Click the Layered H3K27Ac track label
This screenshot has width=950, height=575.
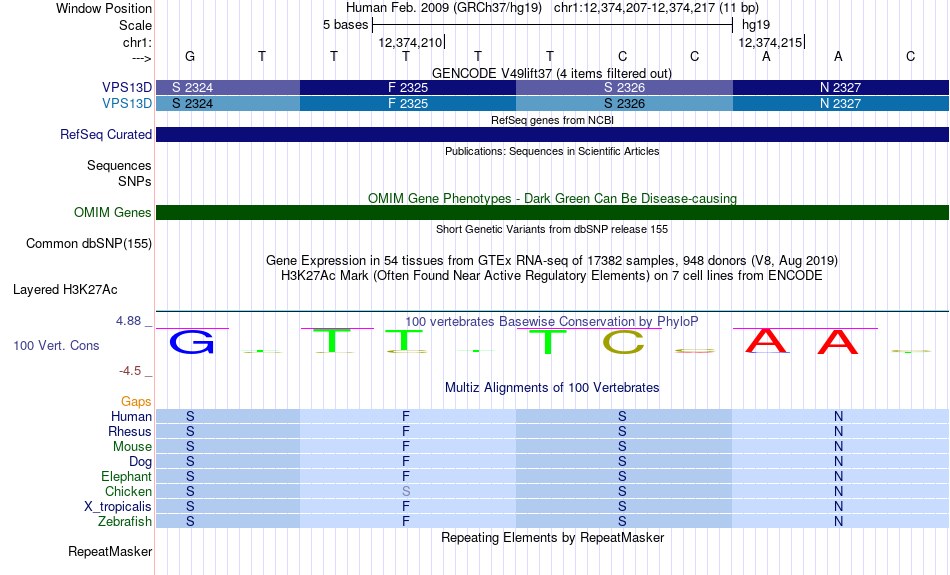point(65,290)
